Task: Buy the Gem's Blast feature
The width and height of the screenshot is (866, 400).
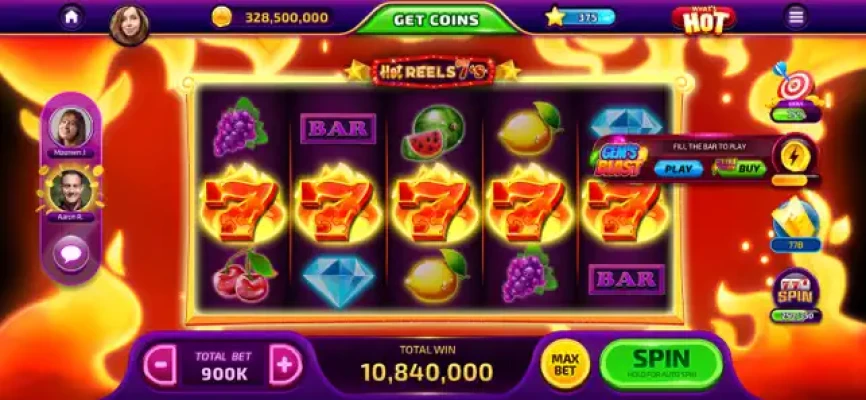Action: pyautogui.click(x=740, y=169)
